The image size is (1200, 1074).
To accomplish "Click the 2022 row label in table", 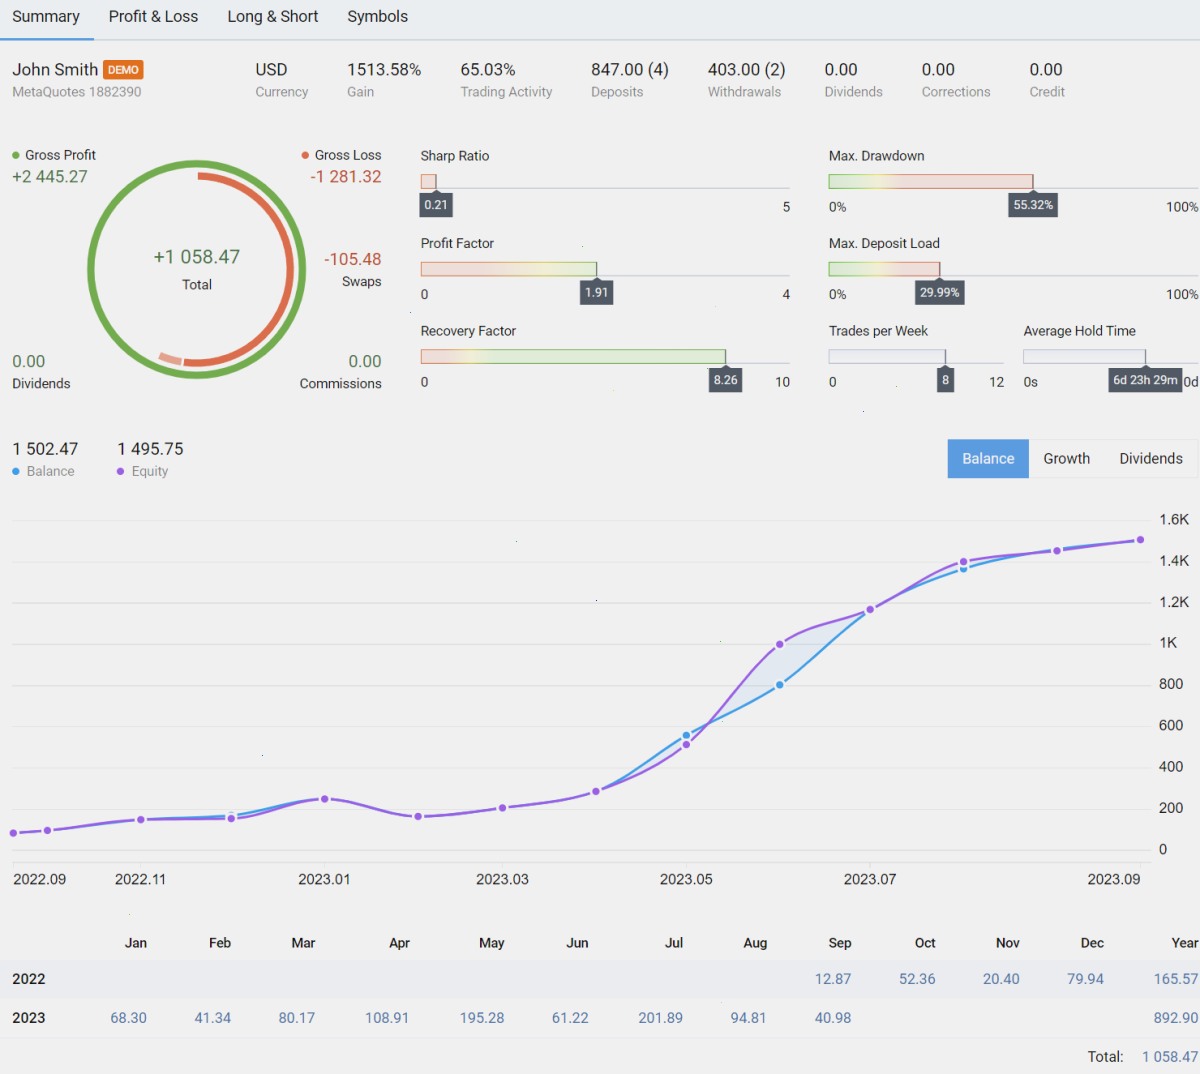I will coord(29,979).
